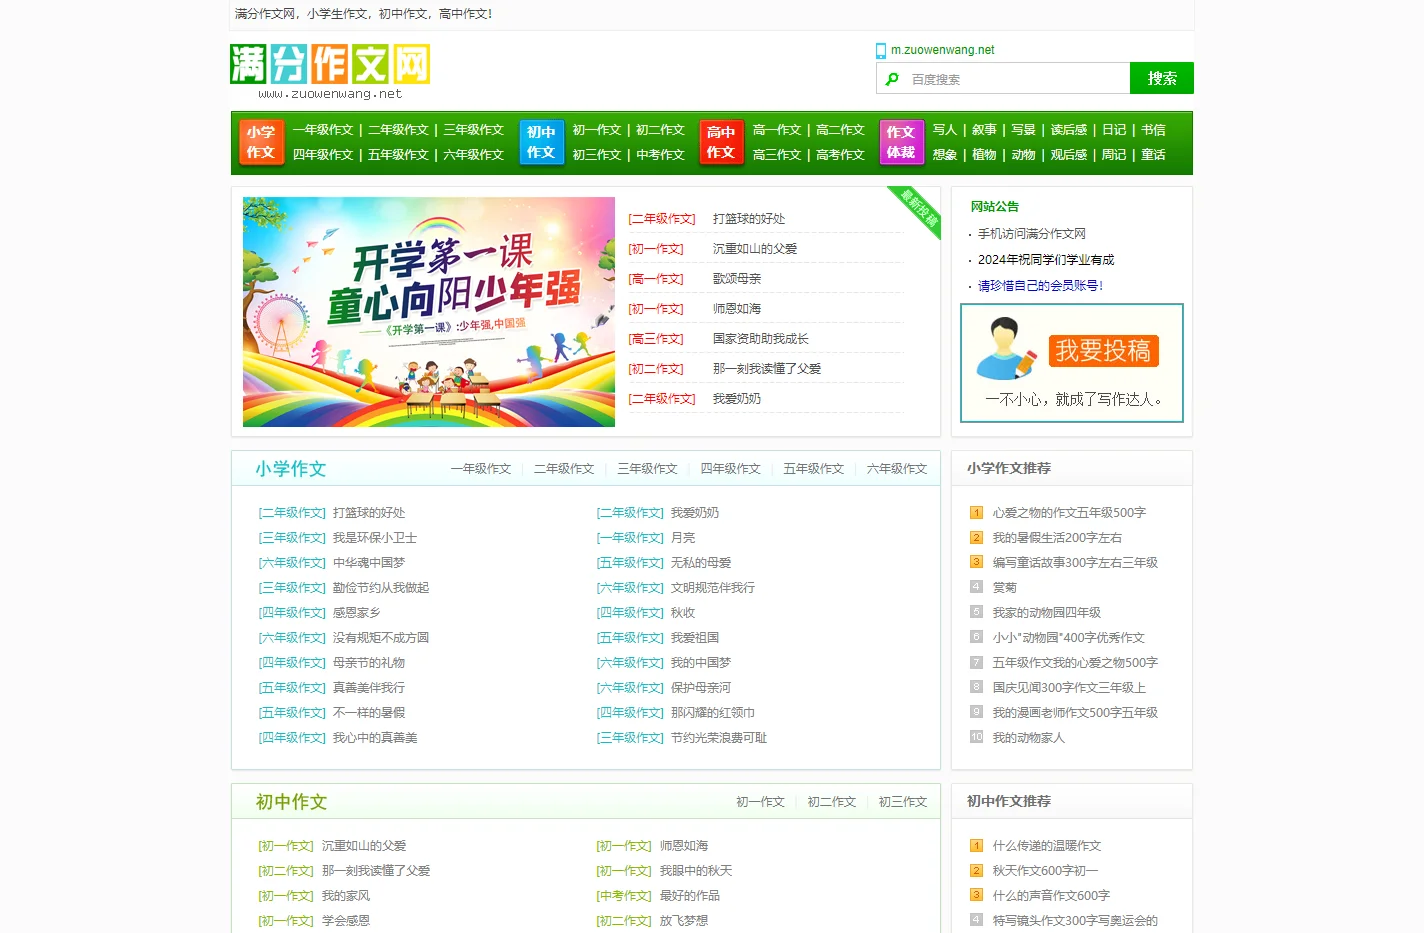
Task: Open article 母亲节的礼物
Action: coord(369,663)
